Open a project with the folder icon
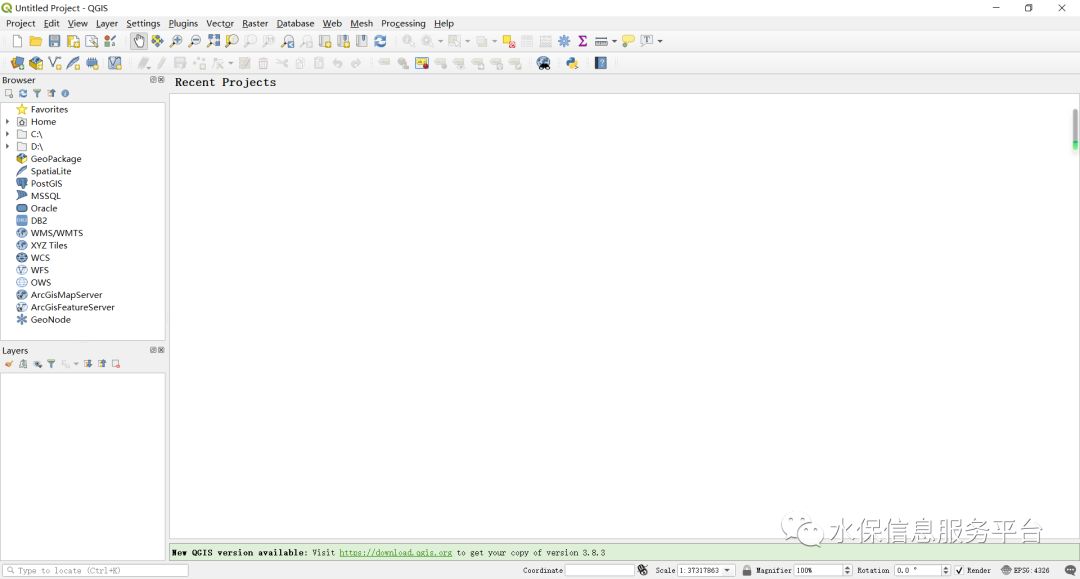This screenshot has height=579, width=1080. pyautogui.click(x=36, y=41)
